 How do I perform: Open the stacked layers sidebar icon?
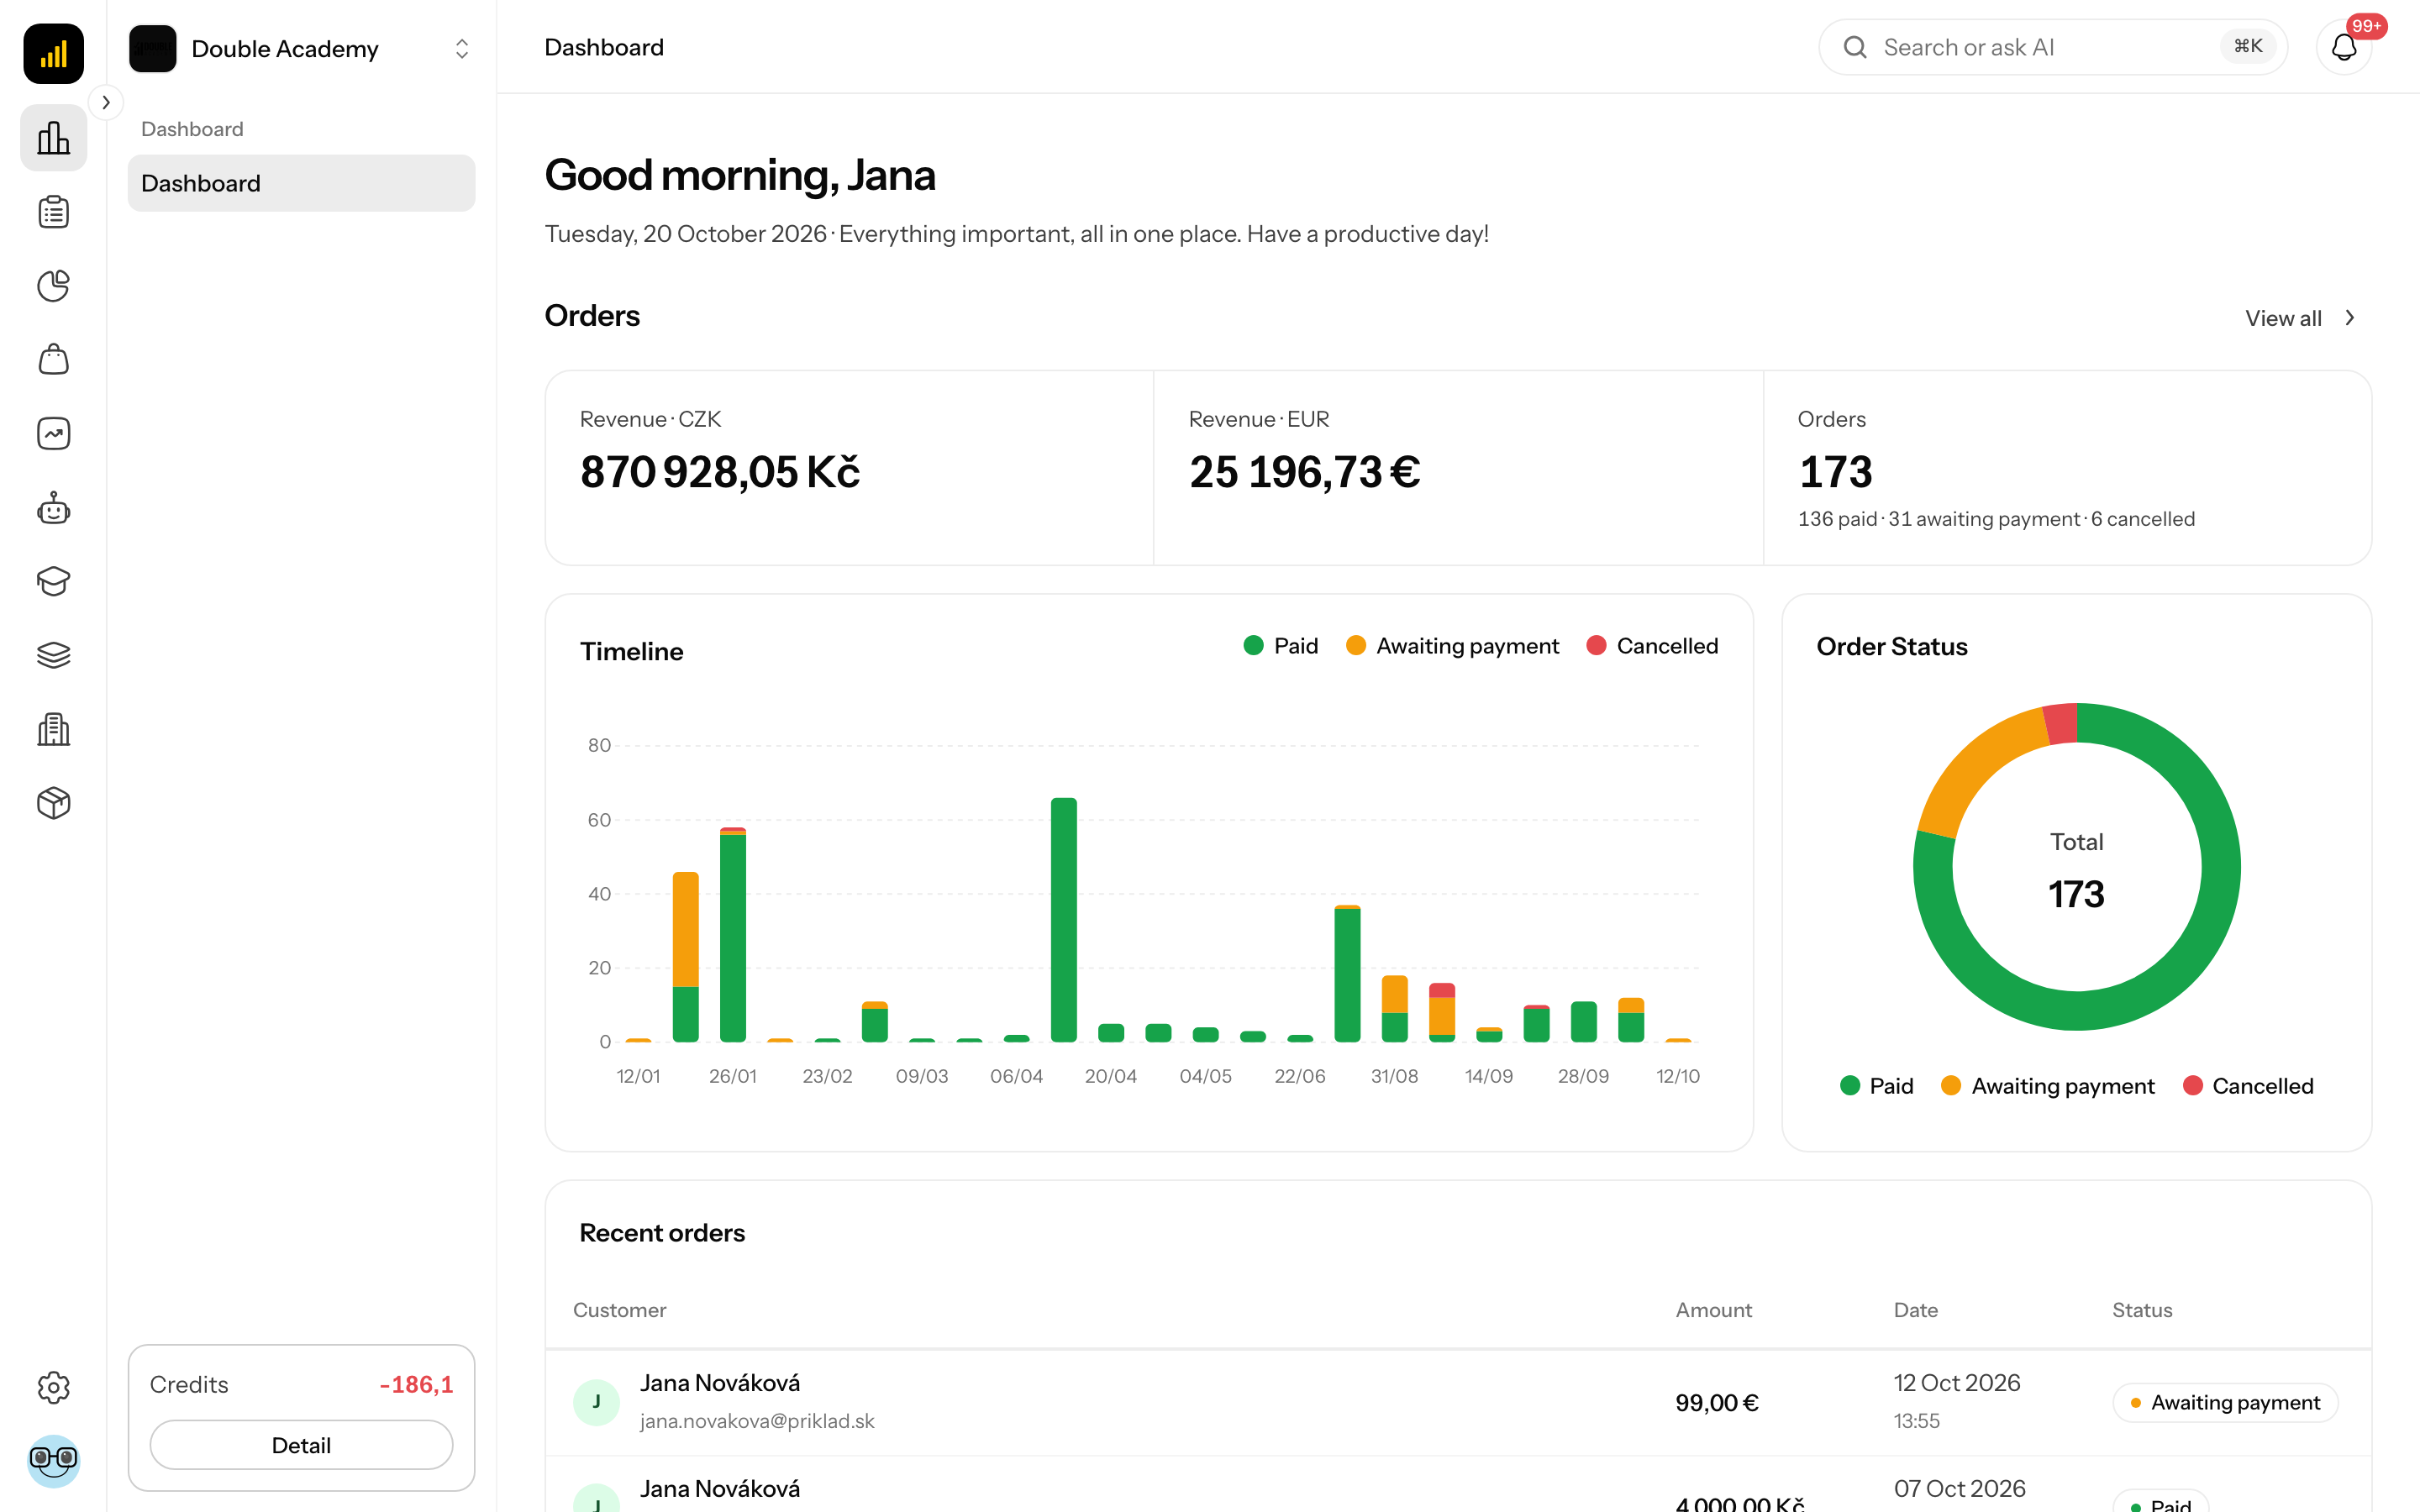pos(53,655)
